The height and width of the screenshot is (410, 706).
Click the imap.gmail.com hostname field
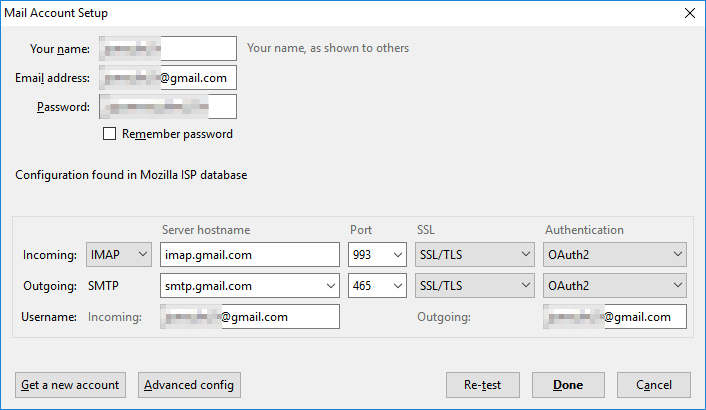point(249,255)
